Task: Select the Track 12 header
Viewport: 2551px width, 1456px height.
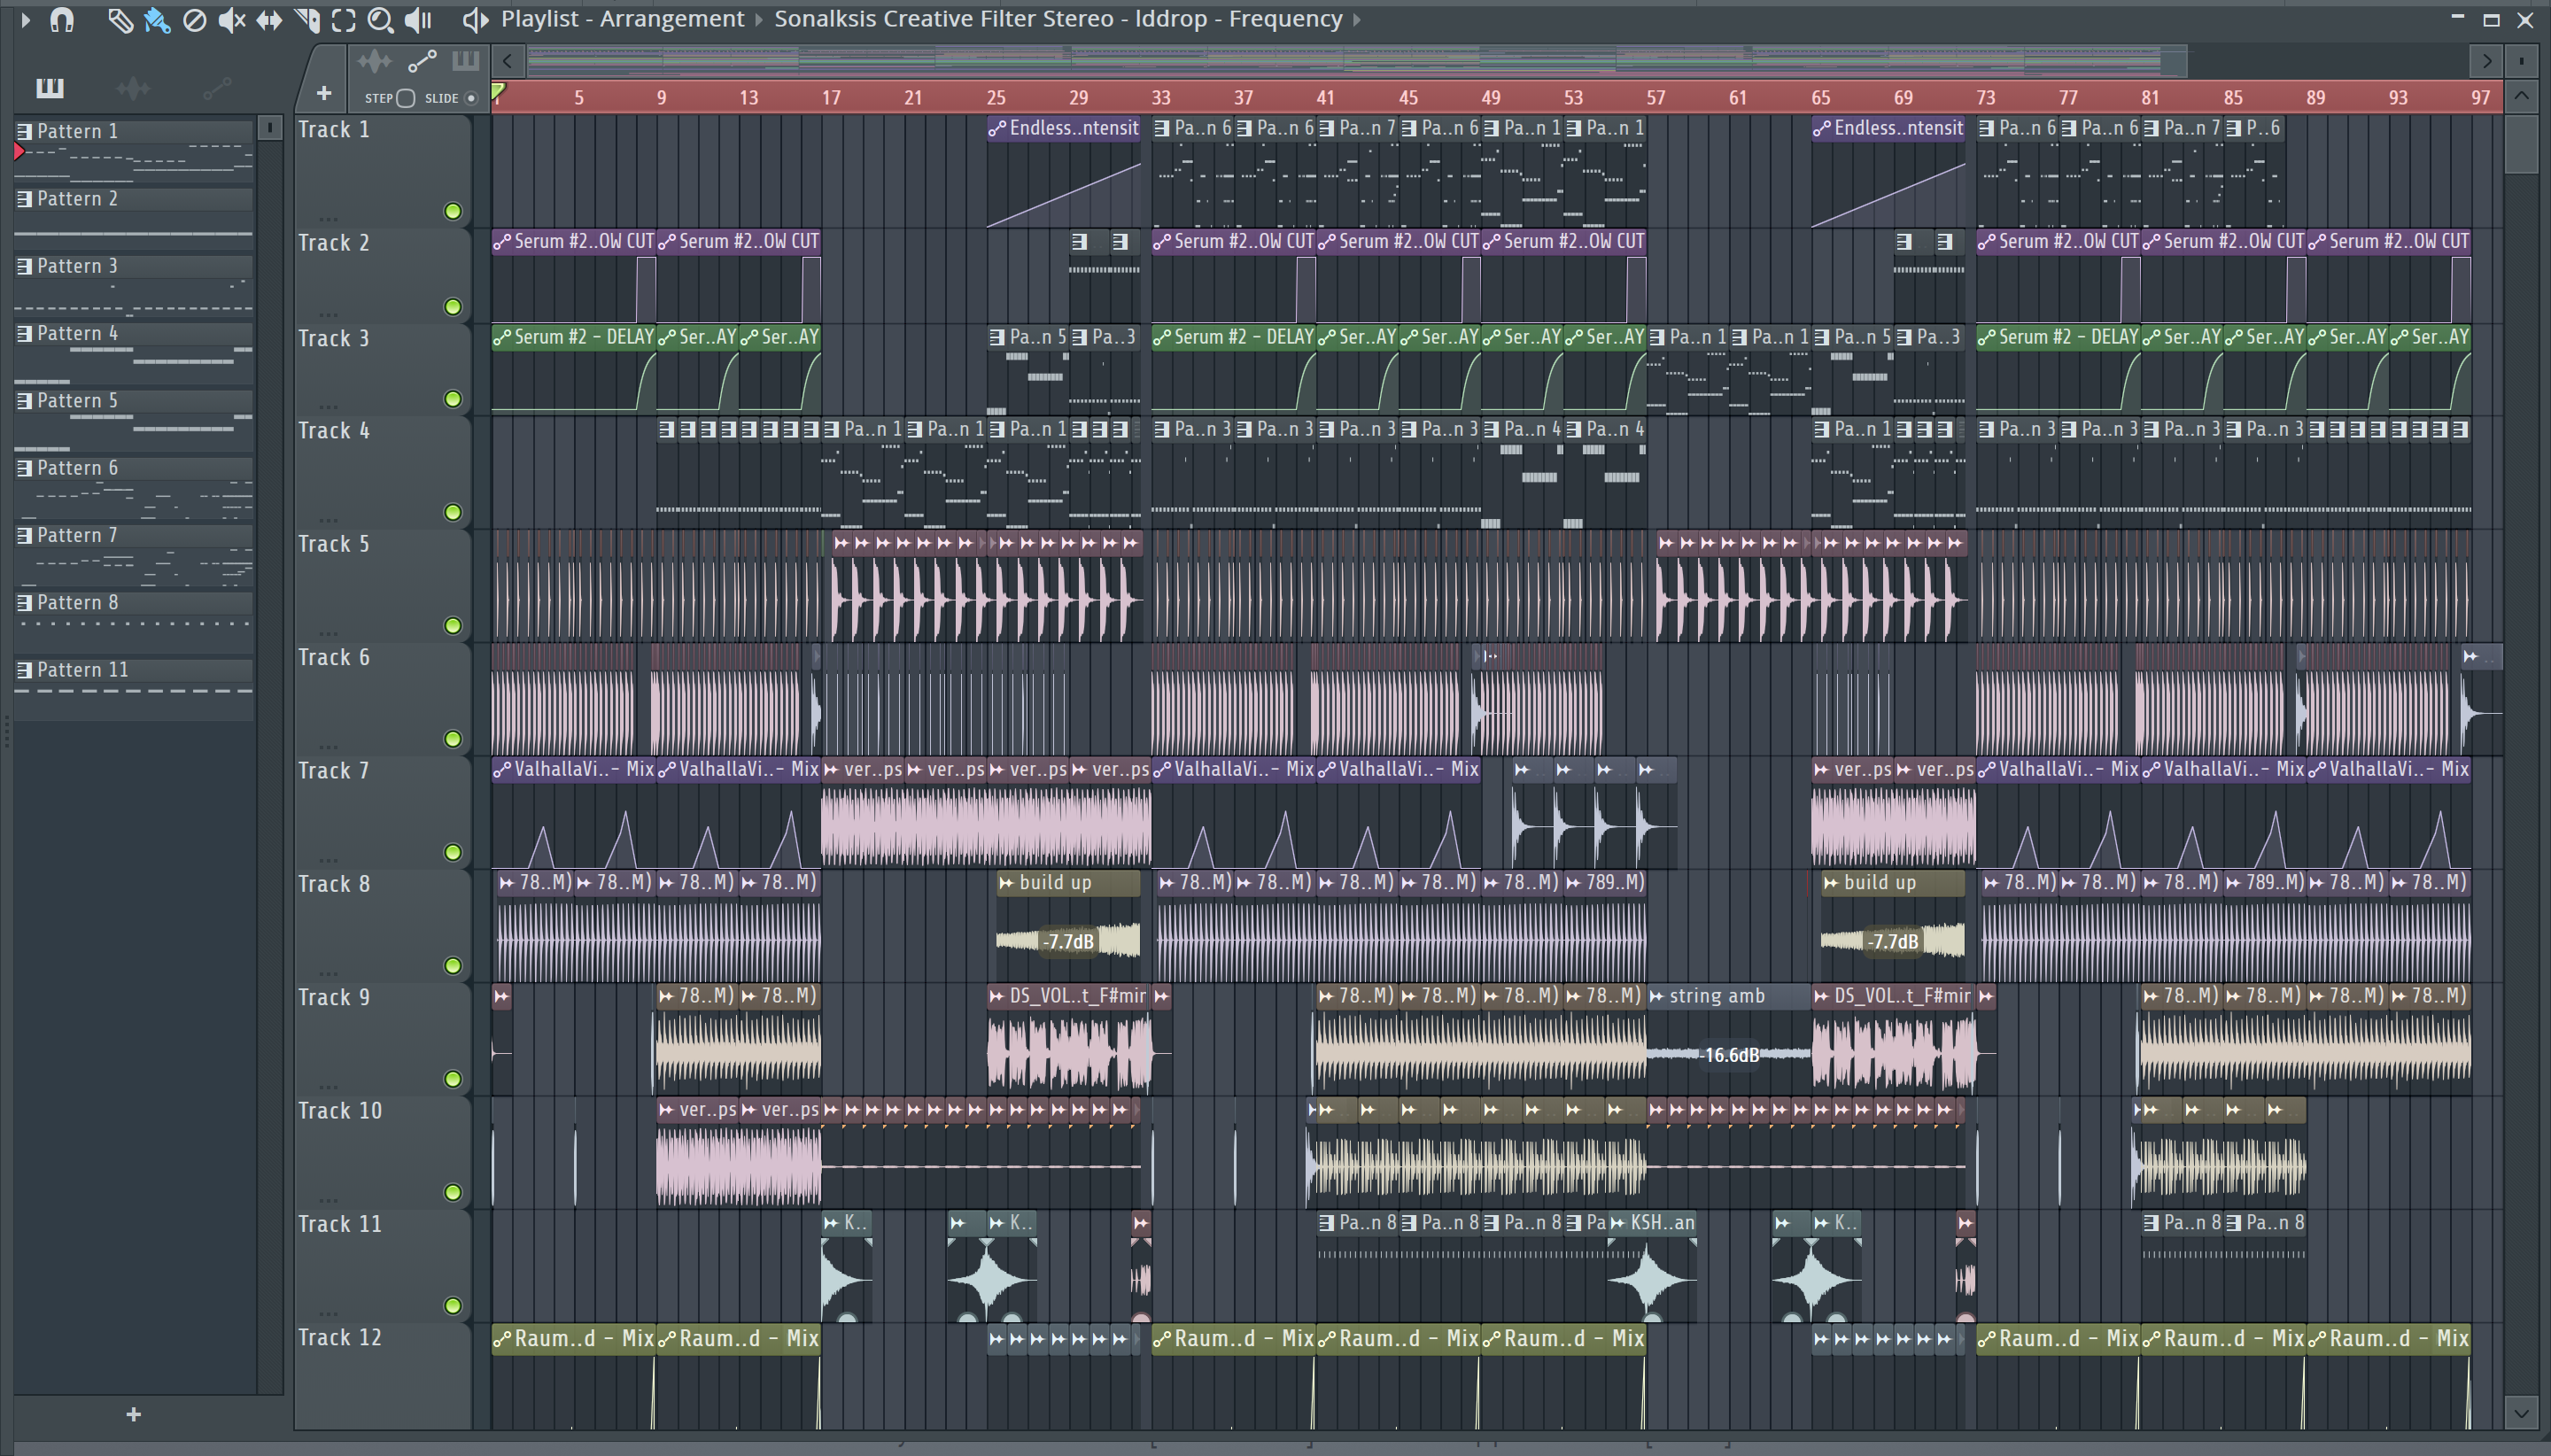Action: click(x=382, y=1376)
